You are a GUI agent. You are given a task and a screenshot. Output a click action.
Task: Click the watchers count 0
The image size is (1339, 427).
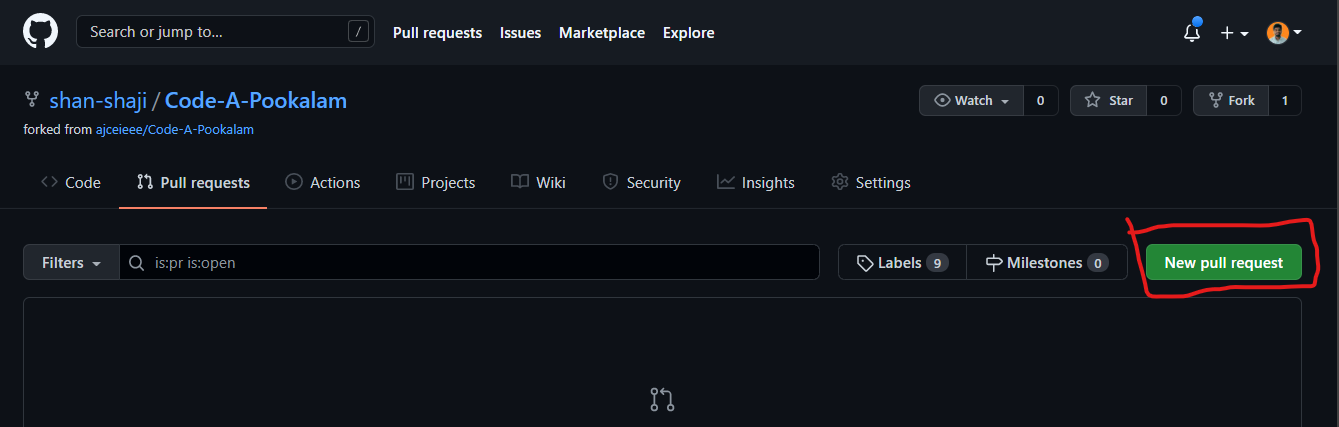[x=1040, y=101]
